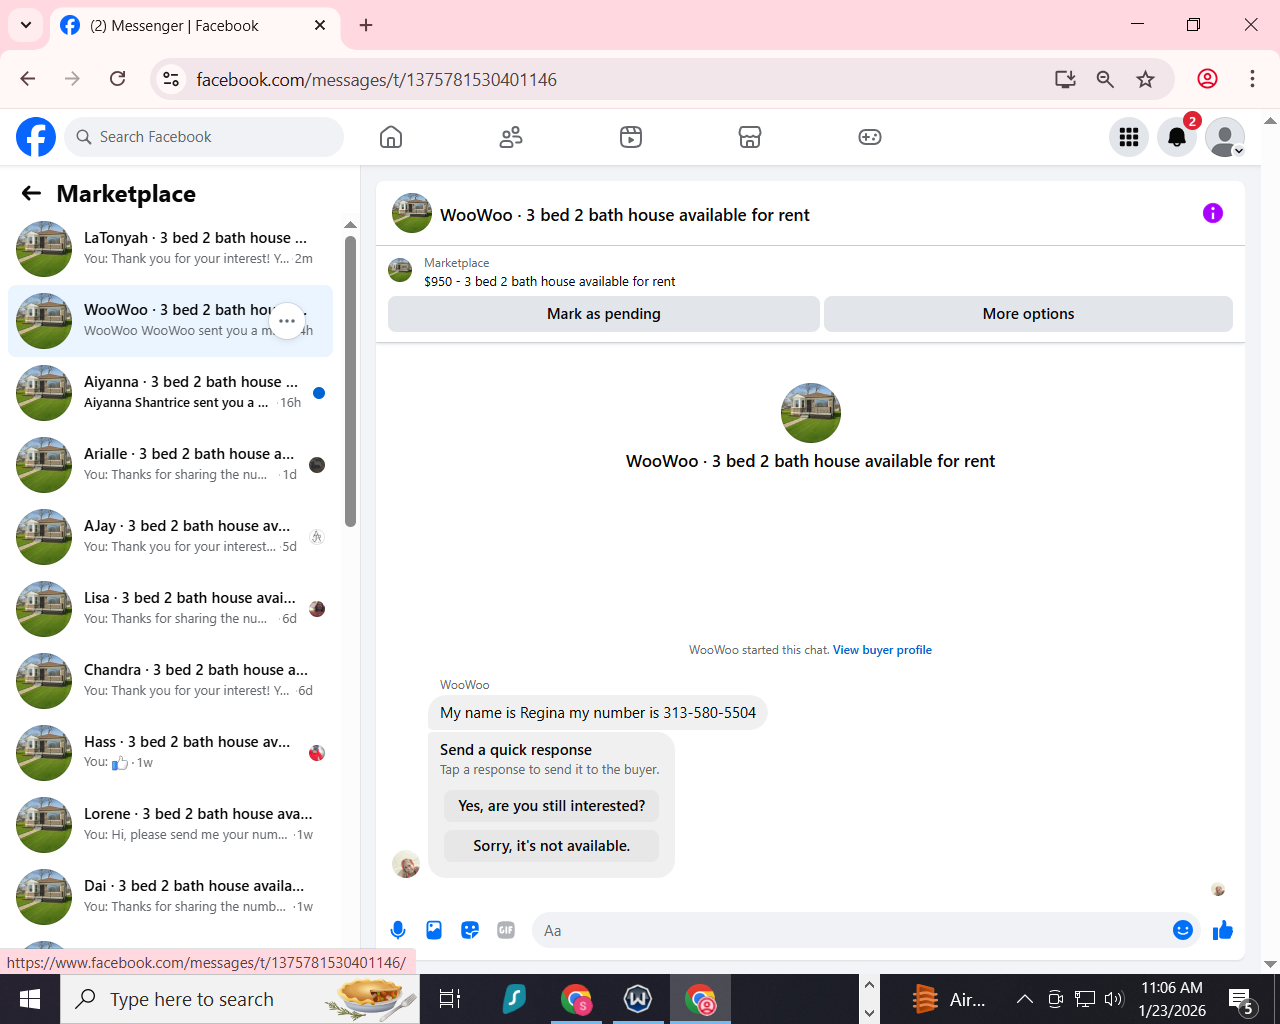The width and height of the screenshot is (1280, 1024).
Task: Open the Facebook menu grid icon
Action: pyautogui.click(x=1129, y=137)
